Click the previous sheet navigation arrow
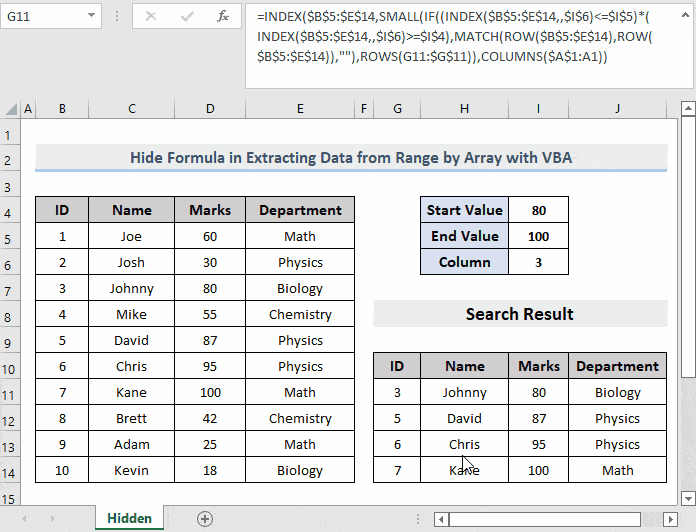The image size is (696, 532). [24, 518]
